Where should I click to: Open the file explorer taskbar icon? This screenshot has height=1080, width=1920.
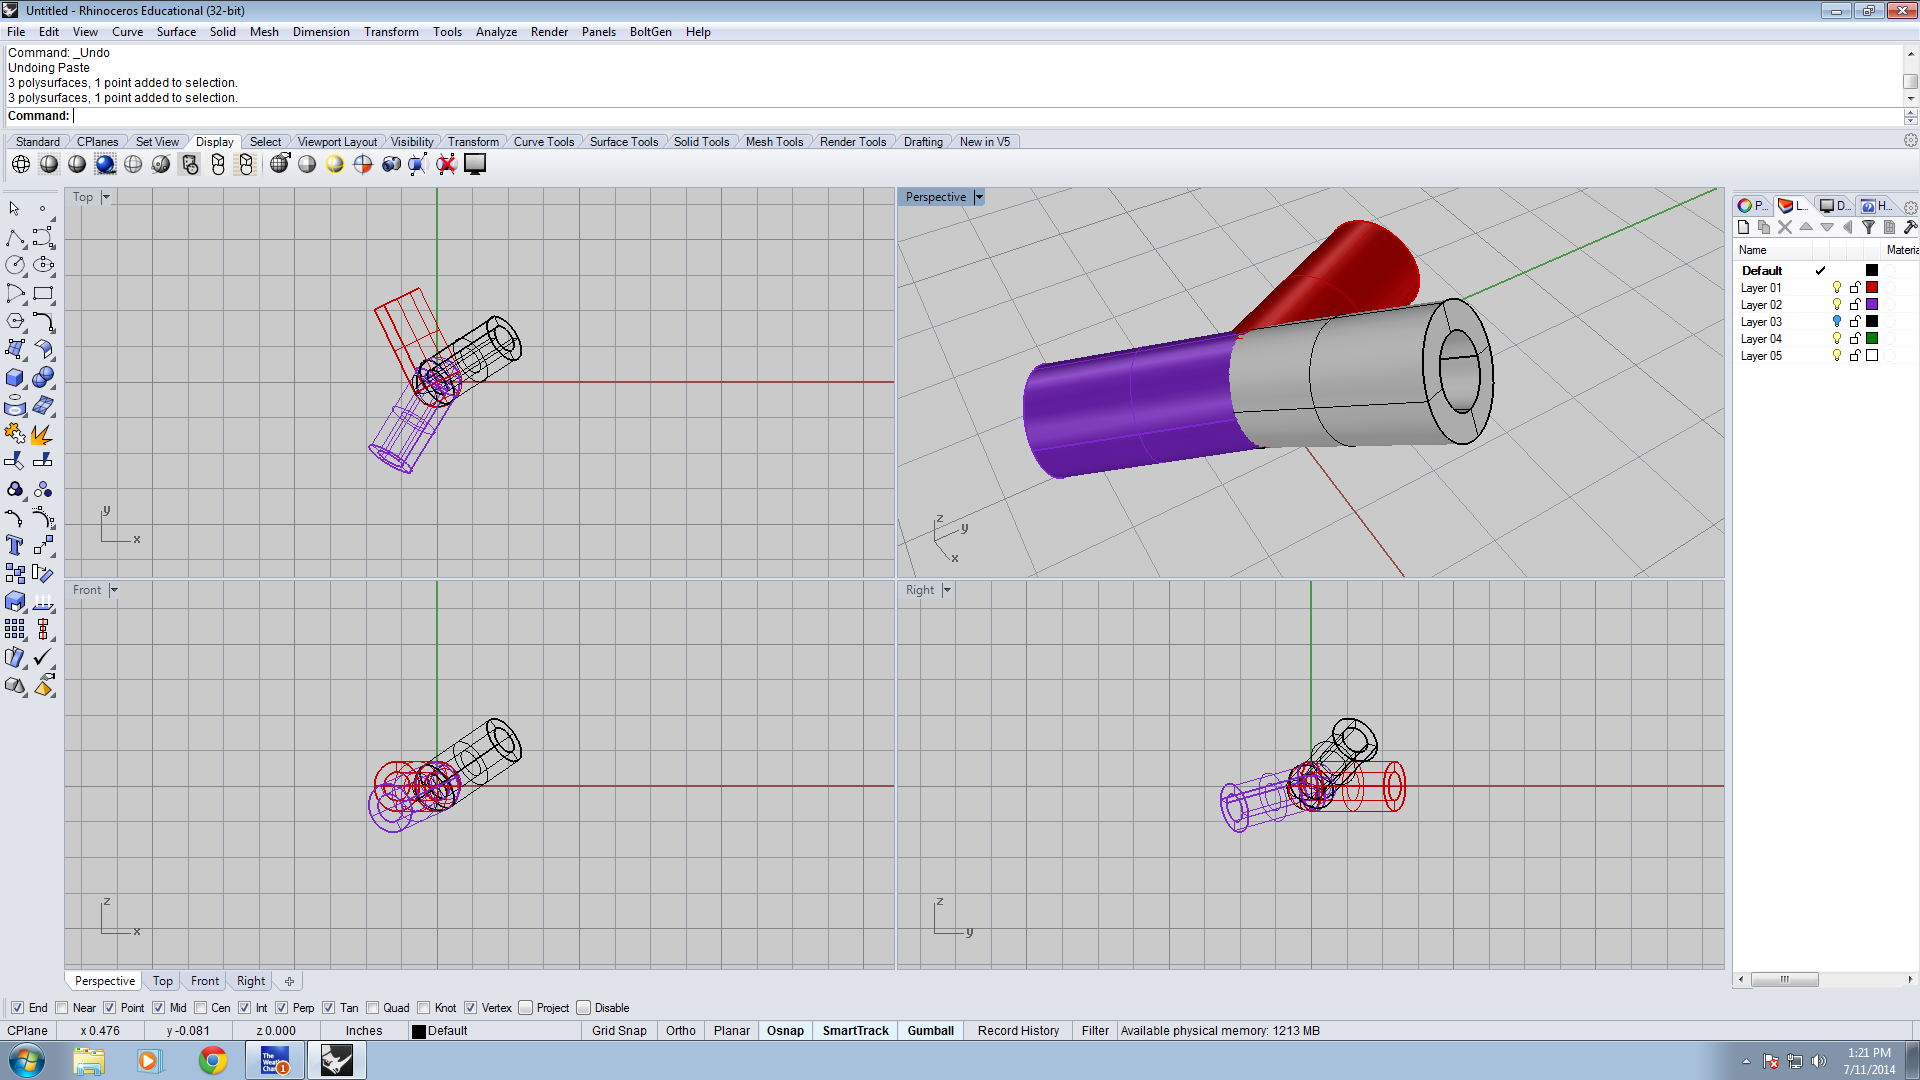pos(88,1060)
